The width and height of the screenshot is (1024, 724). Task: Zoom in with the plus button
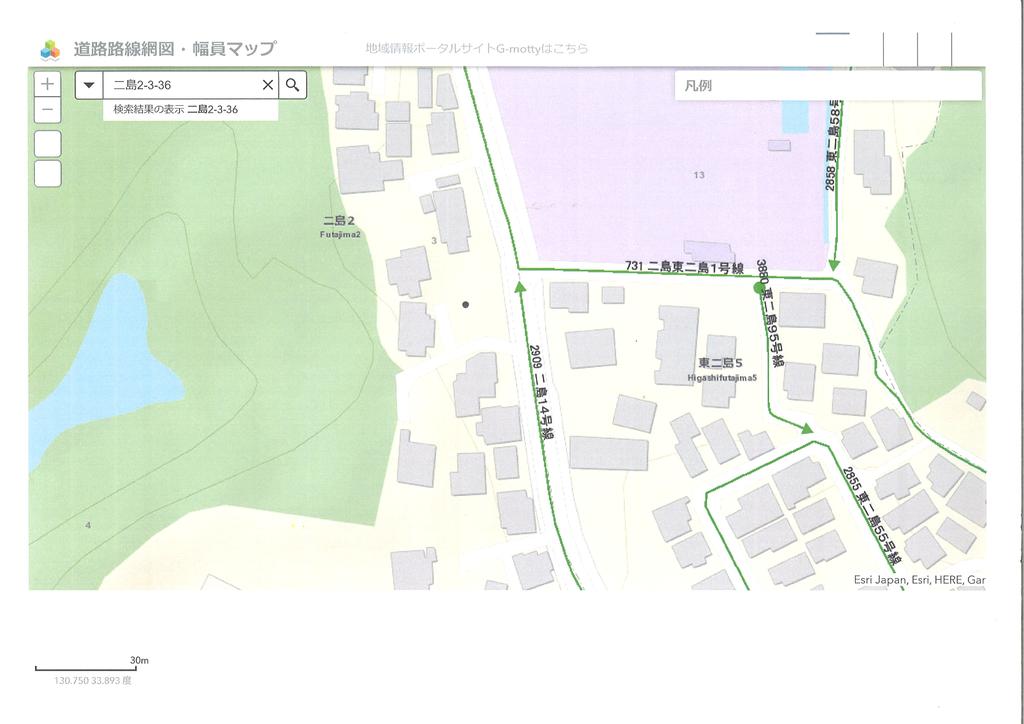[47, 84]
